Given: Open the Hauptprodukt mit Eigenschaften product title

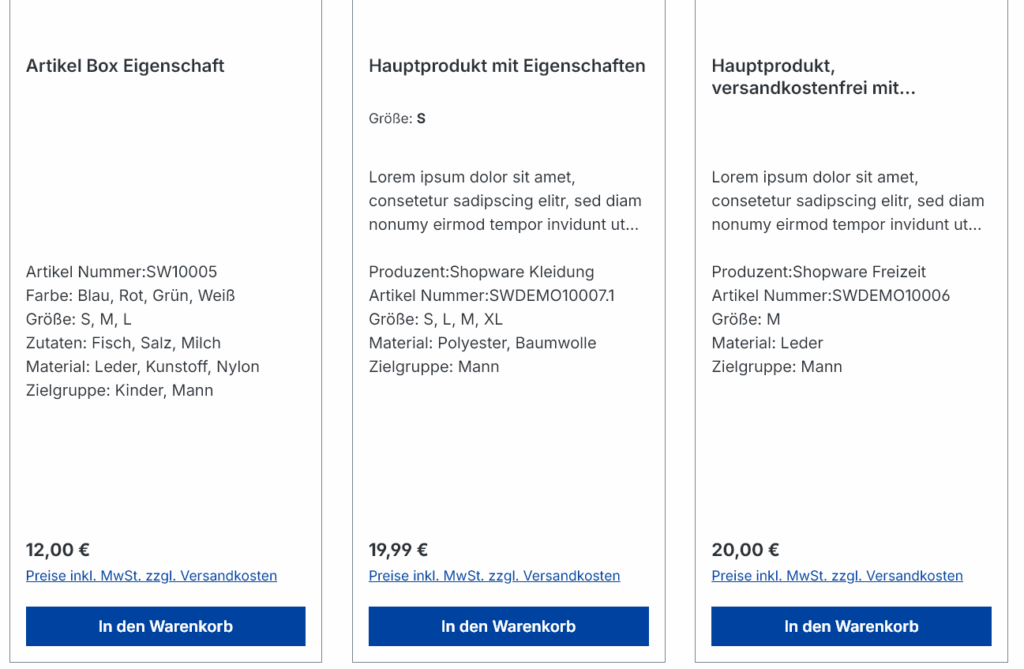Looking at the screenshot, I should (507, 66).
